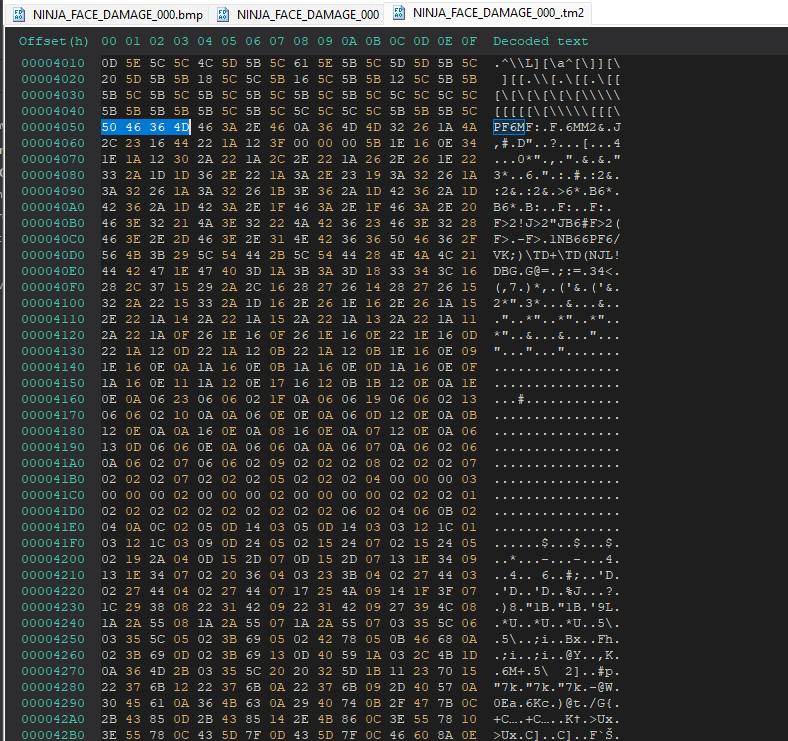
Task: Click byte 5B in row 00004060
Action: 373,143
